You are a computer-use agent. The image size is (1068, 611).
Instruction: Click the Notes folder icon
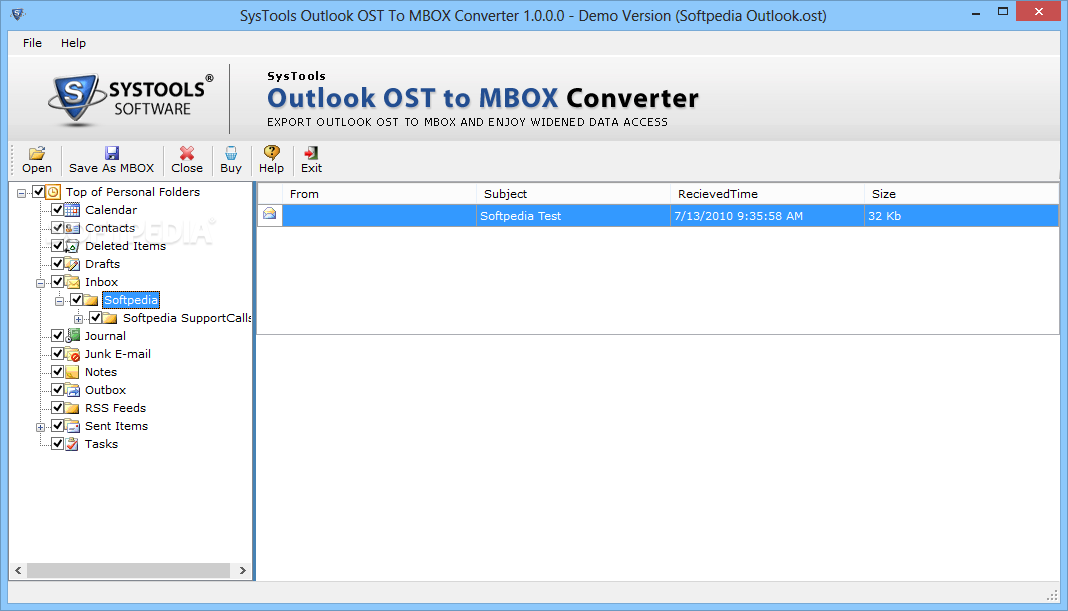(72, 372)
